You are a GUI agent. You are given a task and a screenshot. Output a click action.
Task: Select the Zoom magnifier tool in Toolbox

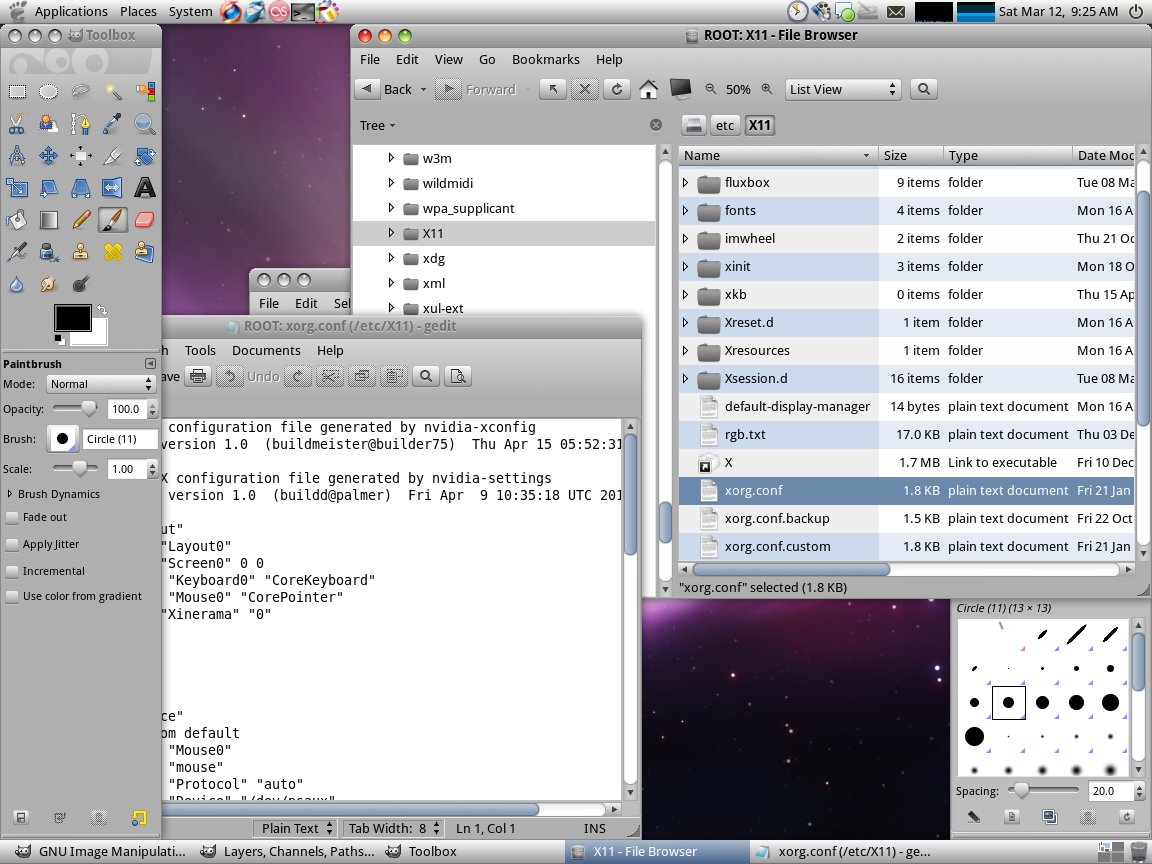tap(145, 123)
